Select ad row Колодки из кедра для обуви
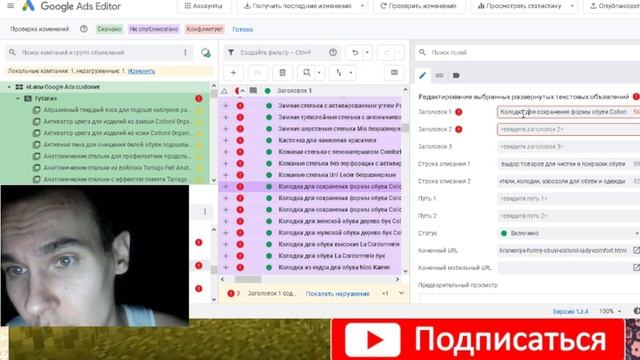This screenshot has width=640, height=360. [310, 267]
